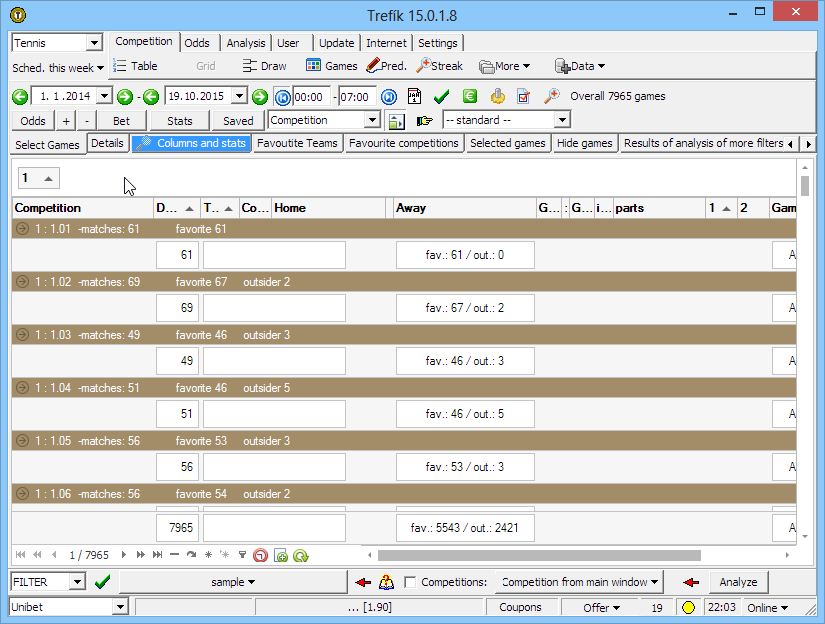Click the Analyze button

(738, 582)
